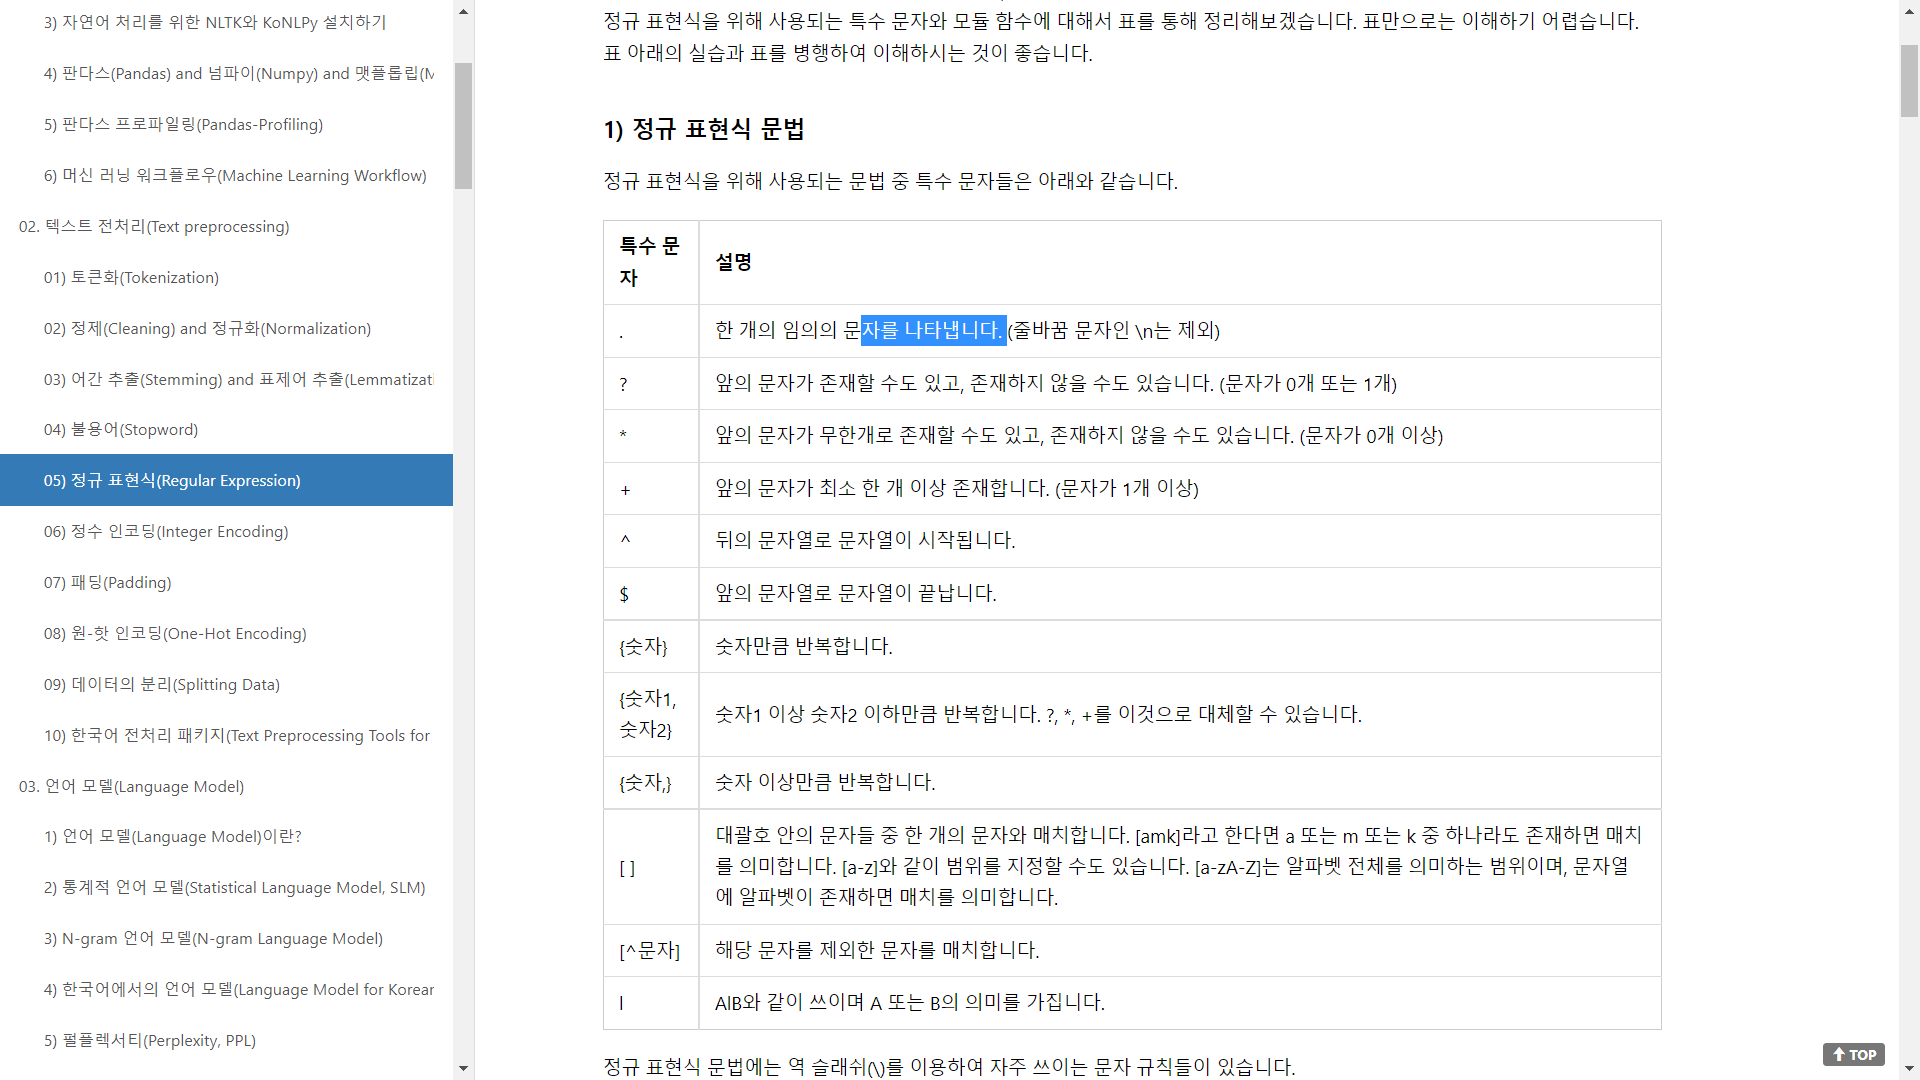This screenshot has width=1920, height=1080.
Task: Open 03) 어간 추출(Stemming) chapter
Action: (238, 379)
